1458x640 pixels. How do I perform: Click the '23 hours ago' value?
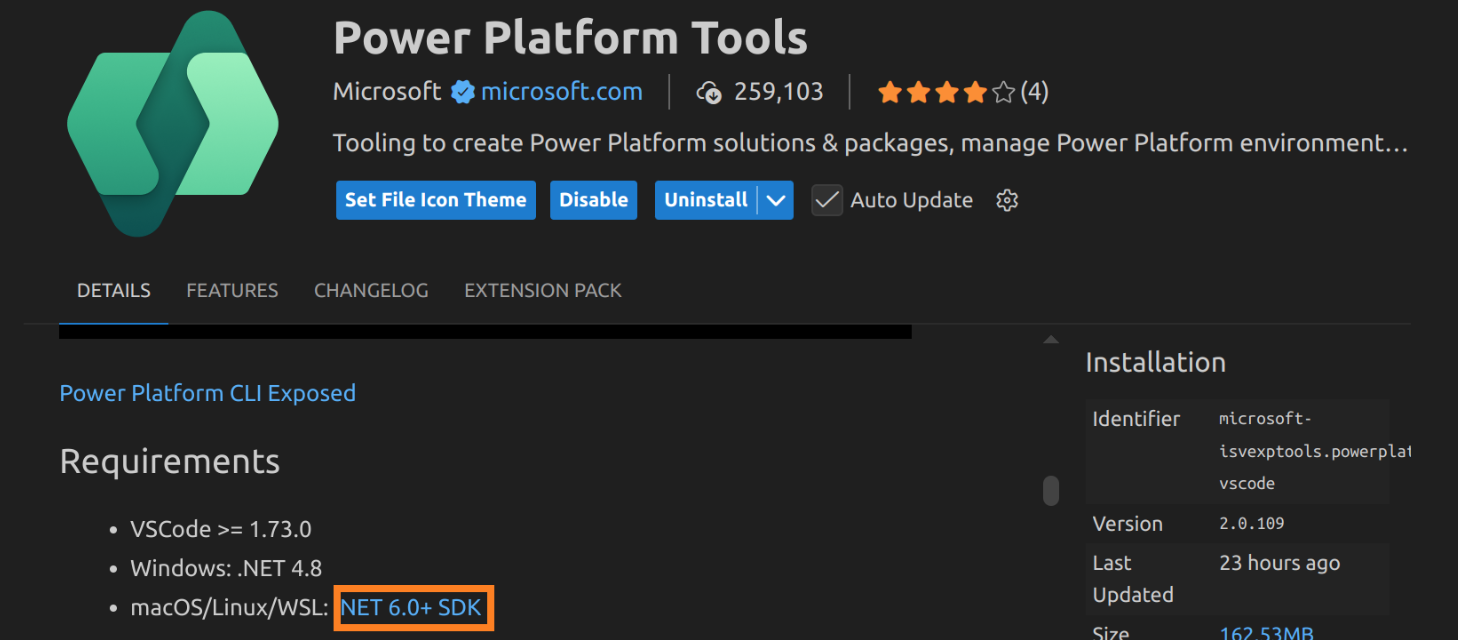pos(1280,564)
